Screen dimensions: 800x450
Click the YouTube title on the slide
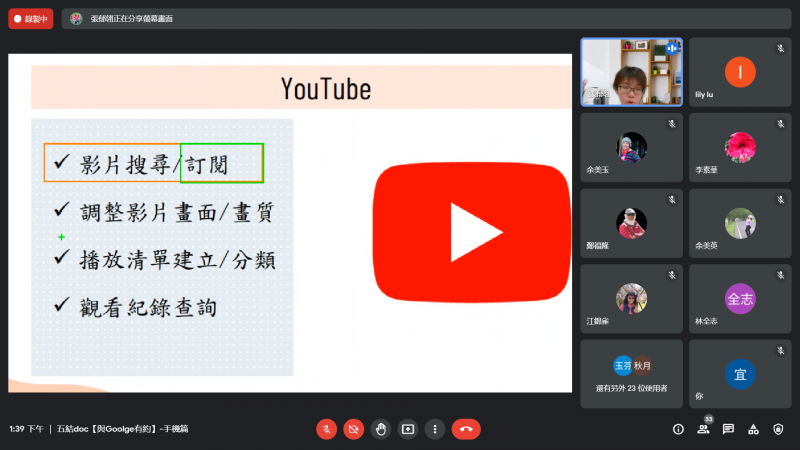tap(326, 89)
